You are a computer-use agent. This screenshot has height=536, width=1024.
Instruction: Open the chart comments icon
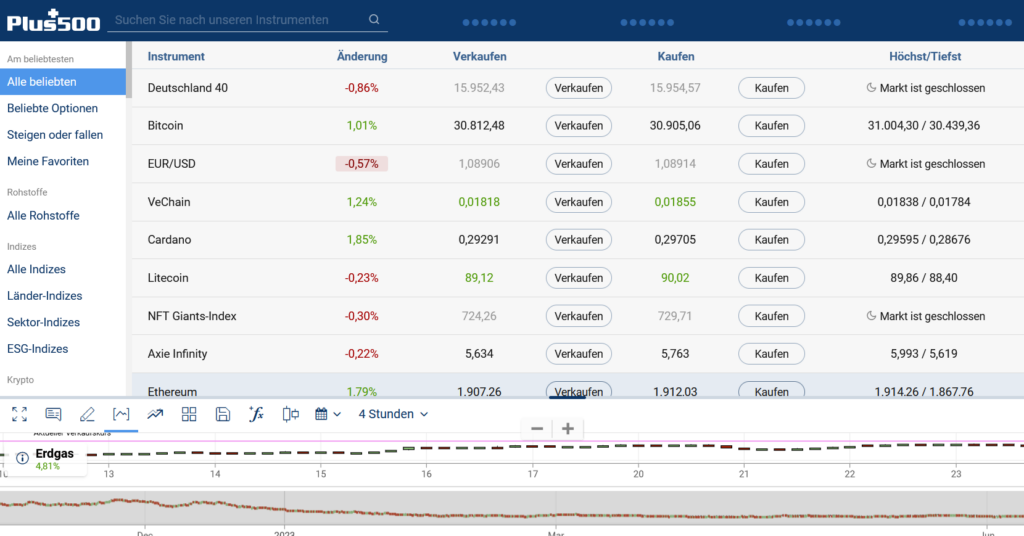[x=53, y=414]
